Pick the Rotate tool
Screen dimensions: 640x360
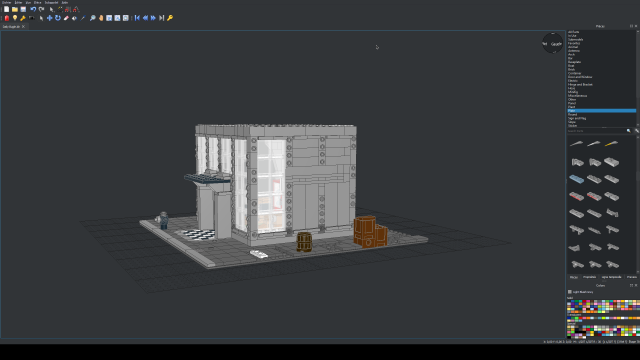pyautogui.click(x=58, y=18)
